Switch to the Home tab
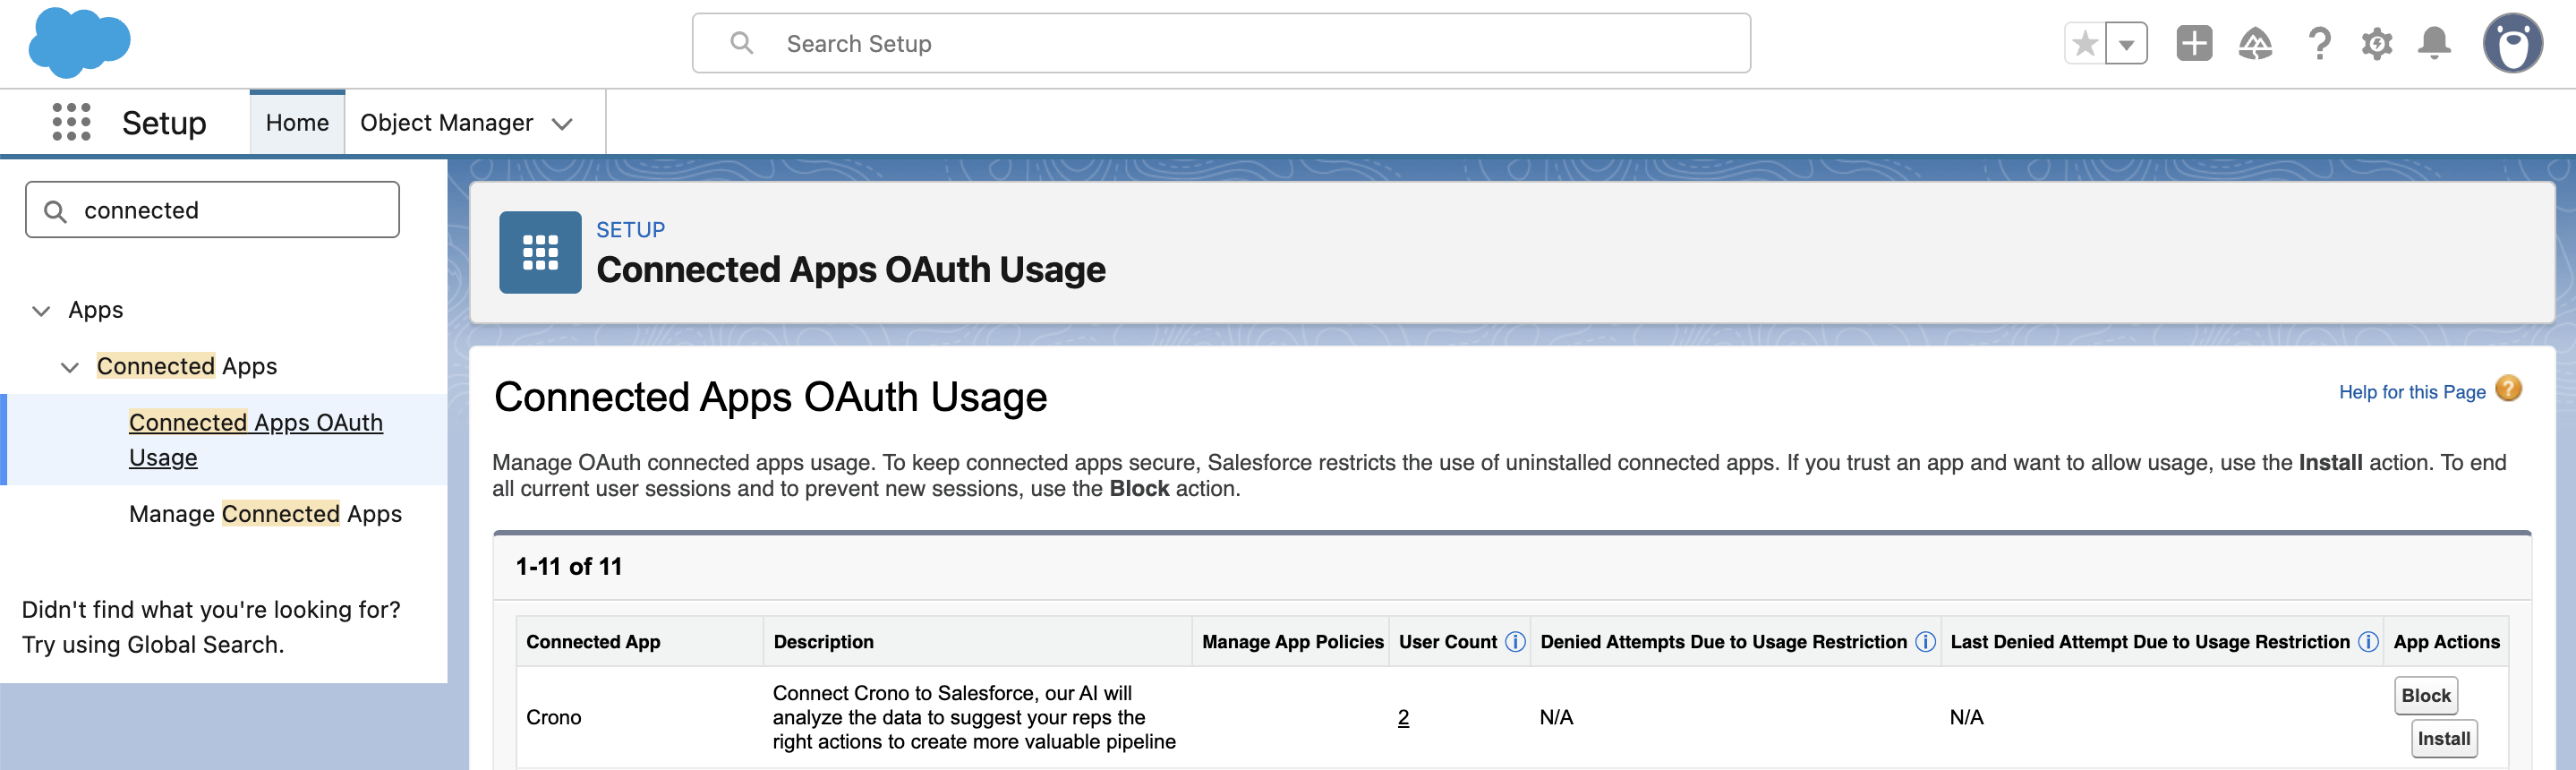The image size is (2576, 770). (297, 122)
